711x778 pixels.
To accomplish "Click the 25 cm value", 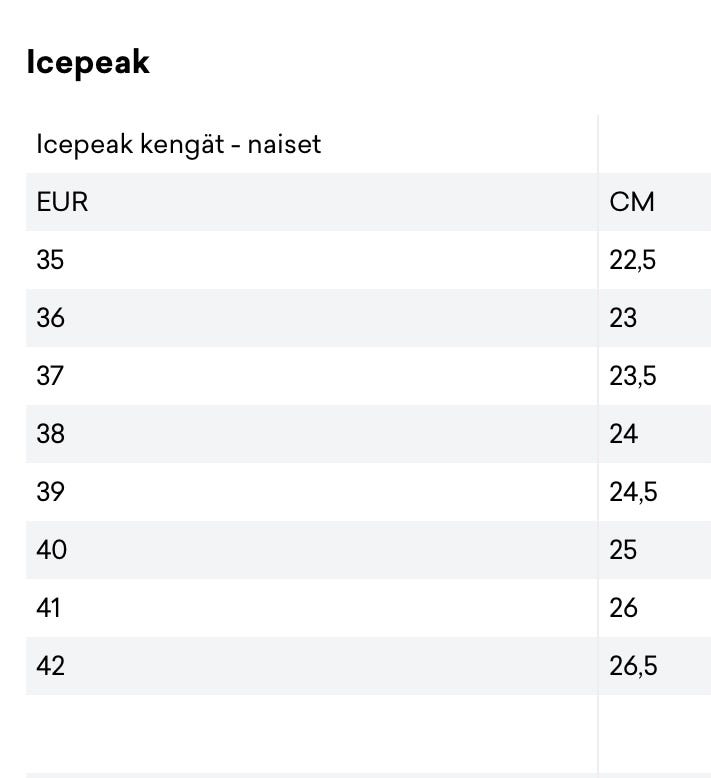I will pyautogui.click(x=623, y=550).
